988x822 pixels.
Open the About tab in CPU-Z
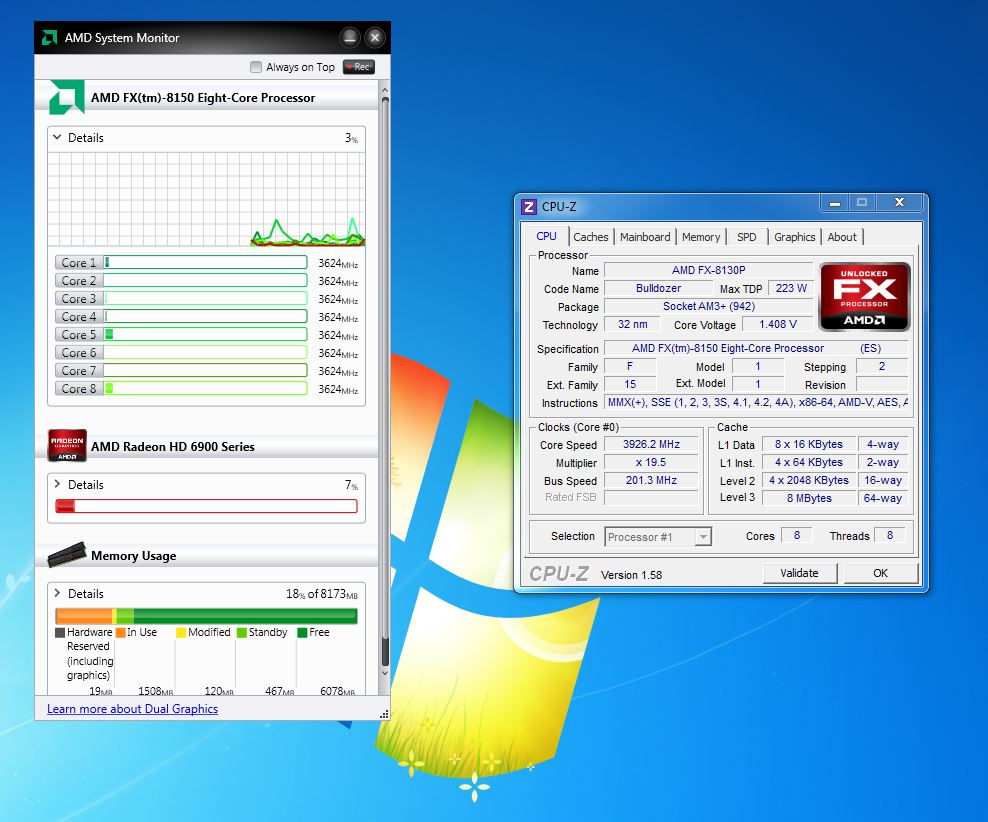click(x=842, y=237)
